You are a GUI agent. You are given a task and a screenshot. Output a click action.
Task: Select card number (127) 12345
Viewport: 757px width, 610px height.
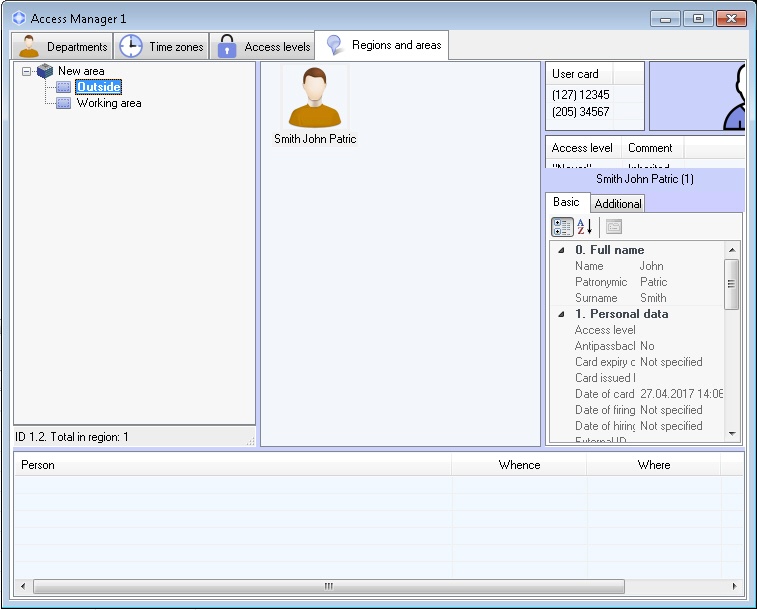pos(581,95)
